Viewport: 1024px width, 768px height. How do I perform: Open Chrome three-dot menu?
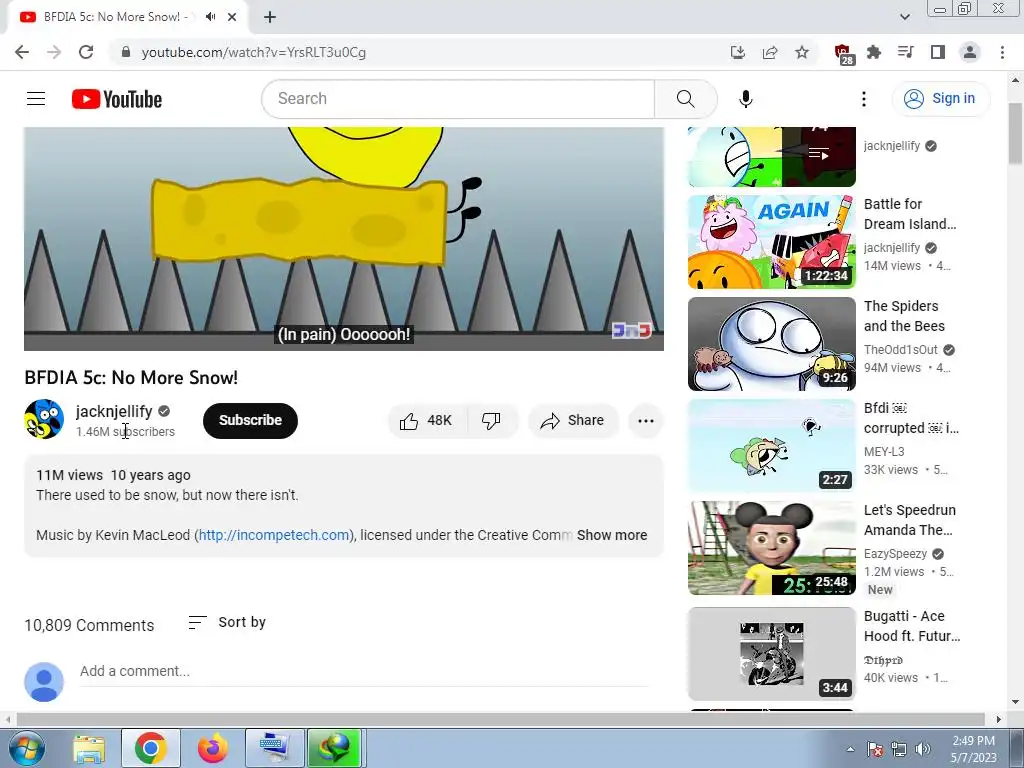click(1002, 52)
